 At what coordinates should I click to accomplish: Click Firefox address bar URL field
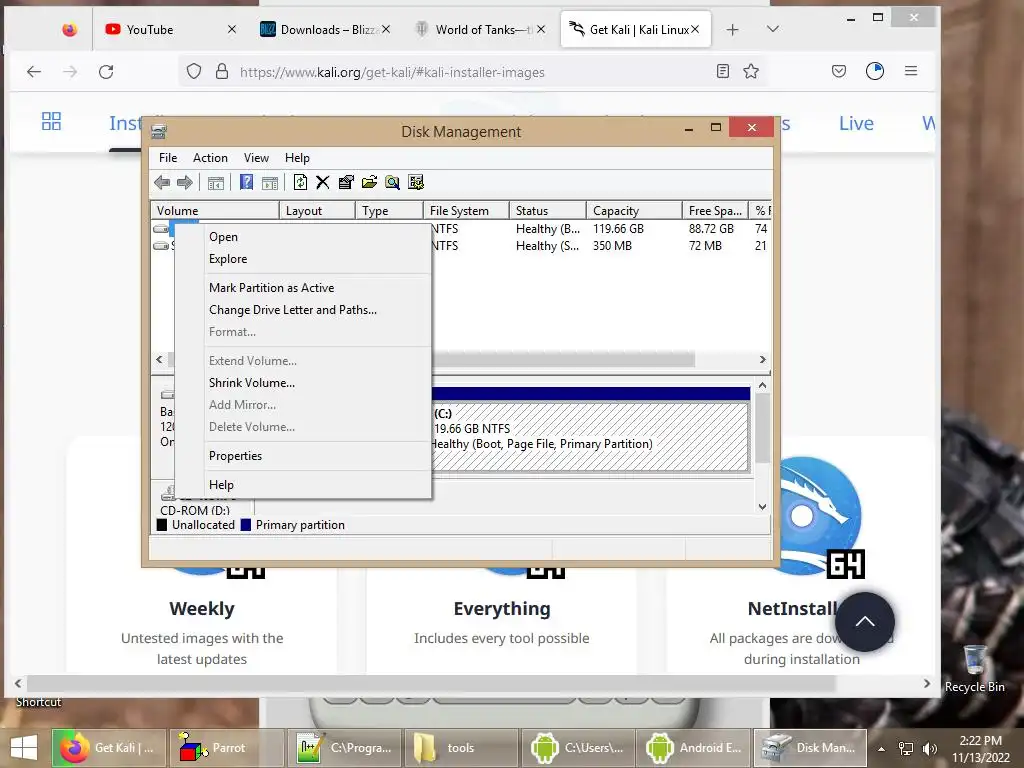[x=473, y=72]
